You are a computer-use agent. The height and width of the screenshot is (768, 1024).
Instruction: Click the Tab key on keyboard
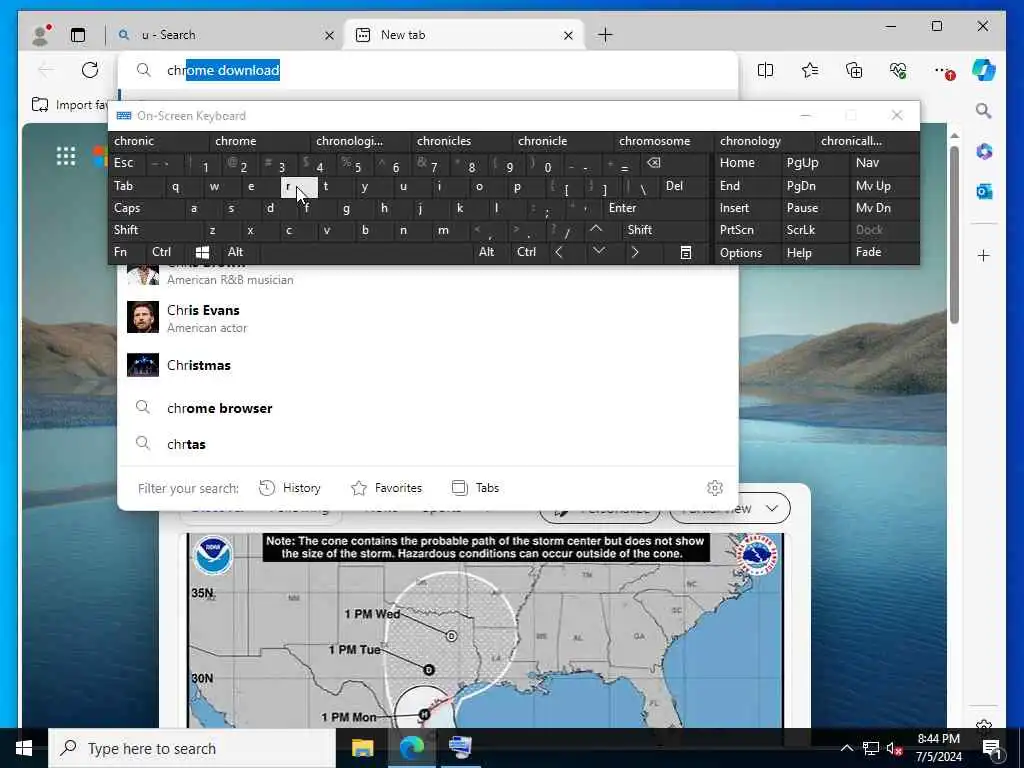click(x=134, y=186)
